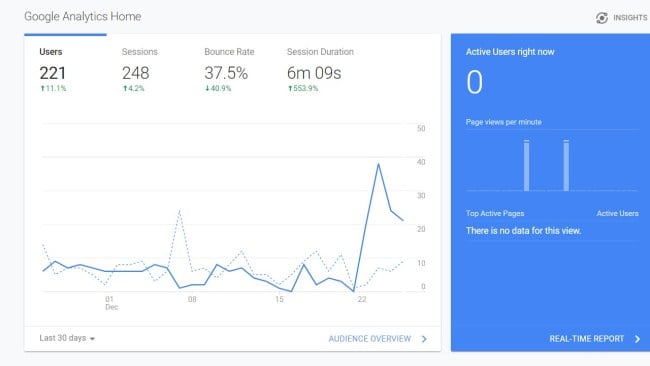Click the 40 y-axis label

tap(421, 162)
